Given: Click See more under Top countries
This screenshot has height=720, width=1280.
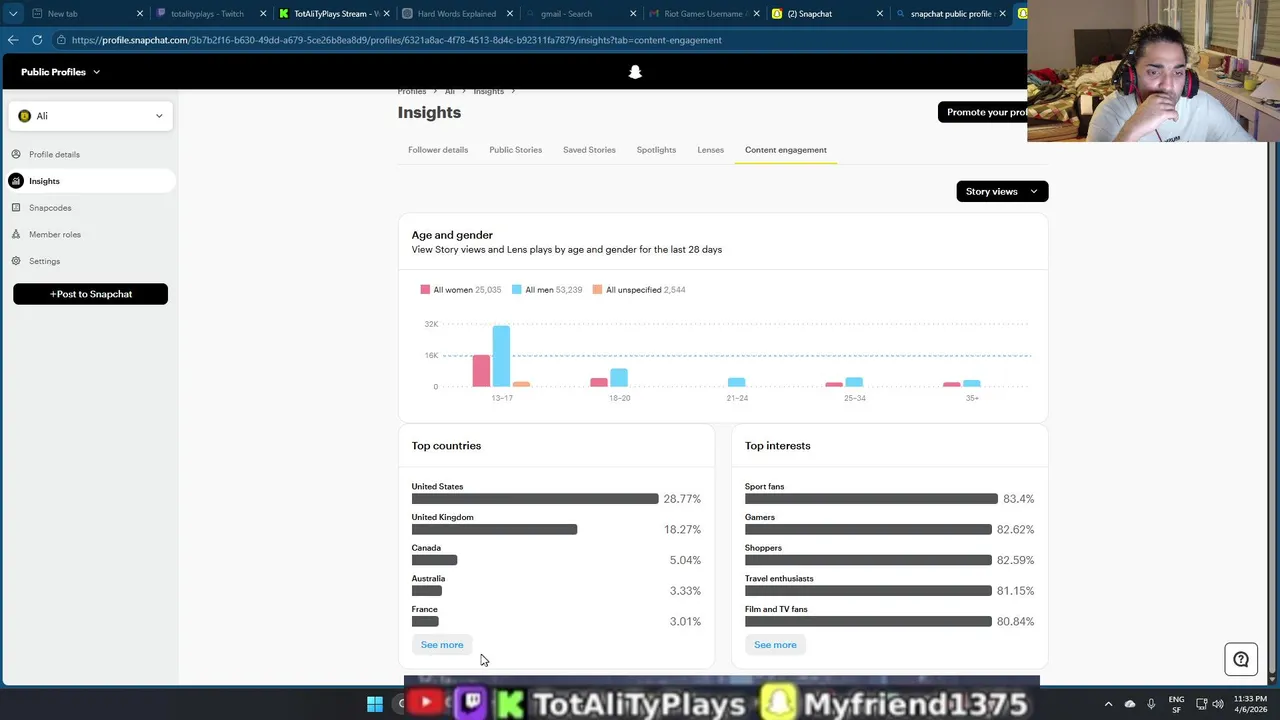Looking at the screenshot, I should click(x=442, y=645).
